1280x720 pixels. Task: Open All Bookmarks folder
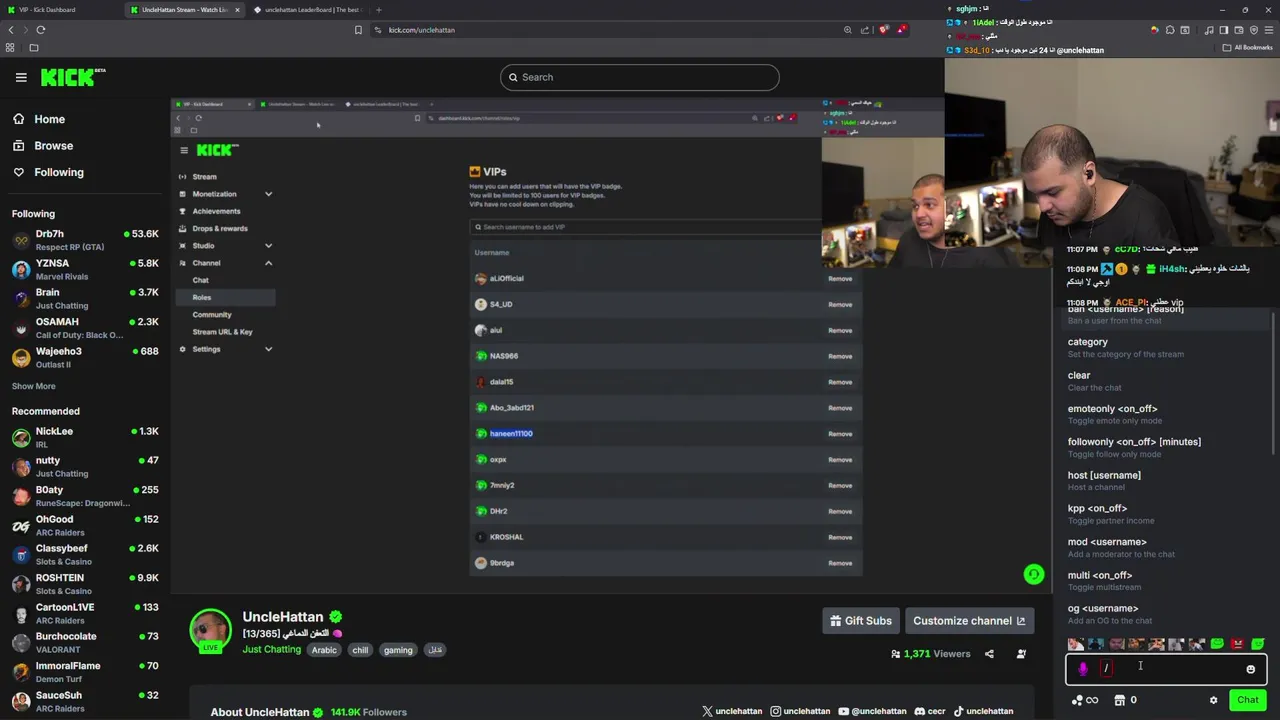pyautogui.click(x=1248, y=47)
